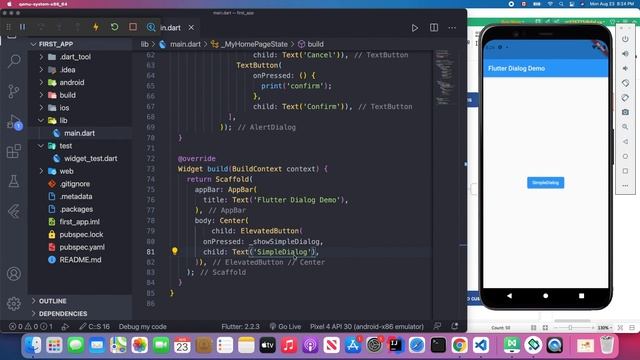
Task: Click Debug my code in status bar
Action: pos(142,327)
